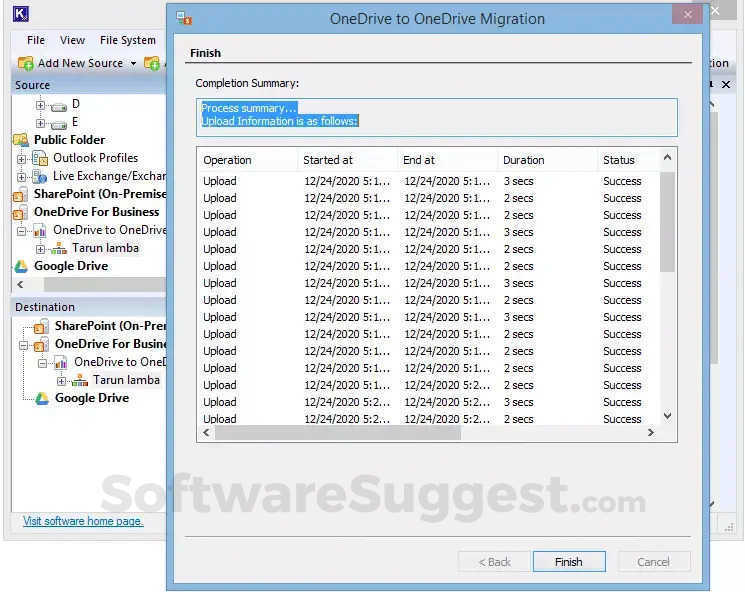This screenshot has height=592, width=745.
Task: Collapse OneDrive to OneDrive node in Destination
Action: (x=42, y=363)
